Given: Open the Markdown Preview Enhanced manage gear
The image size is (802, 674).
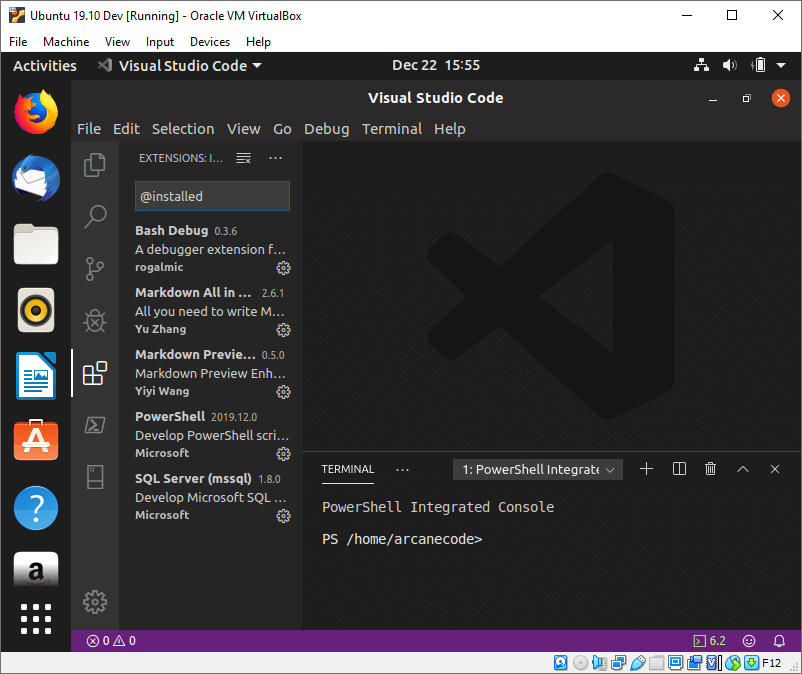Looking at the screenshot, I should [x=283, y=392].
